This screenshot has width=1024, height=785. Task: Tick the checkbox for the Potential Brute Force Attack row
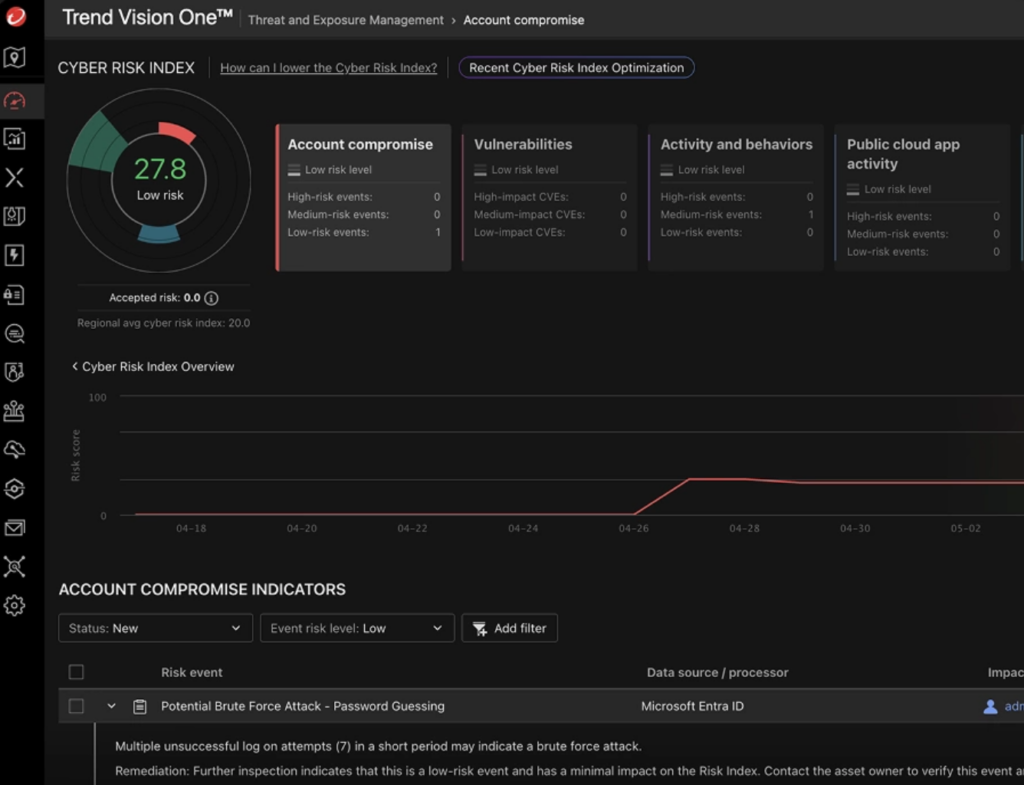[x=76, y=707]
